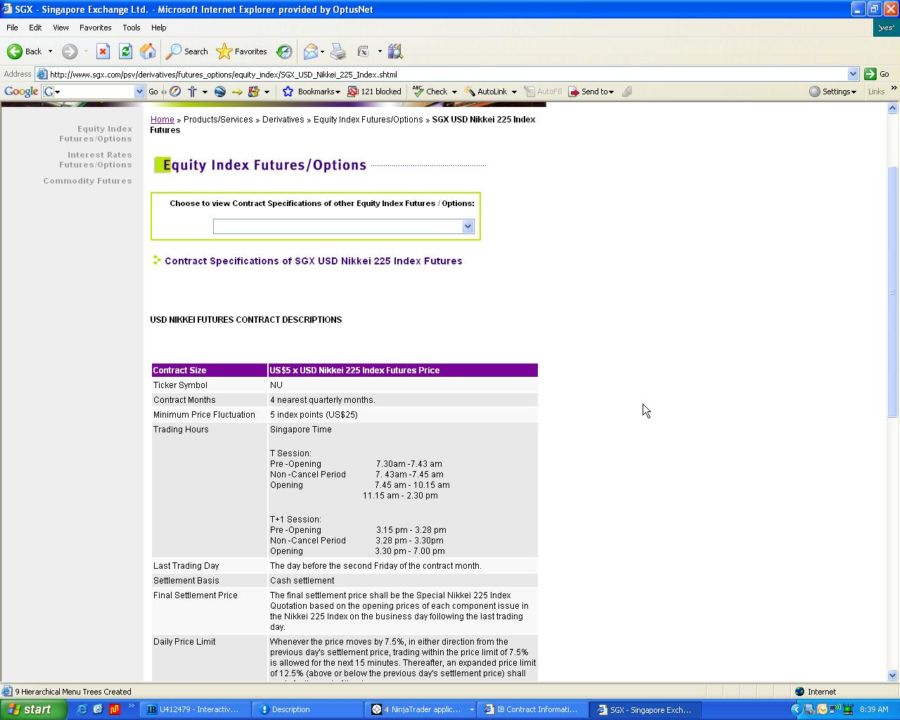Click the AutoLink toolbar button

tap(486, 91)
